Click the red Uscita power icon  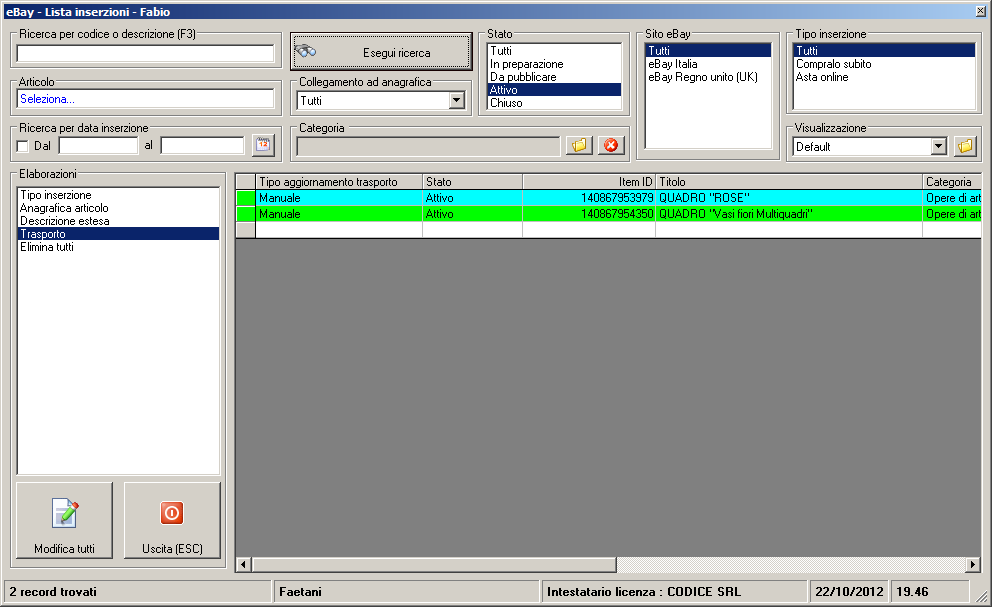172,513
